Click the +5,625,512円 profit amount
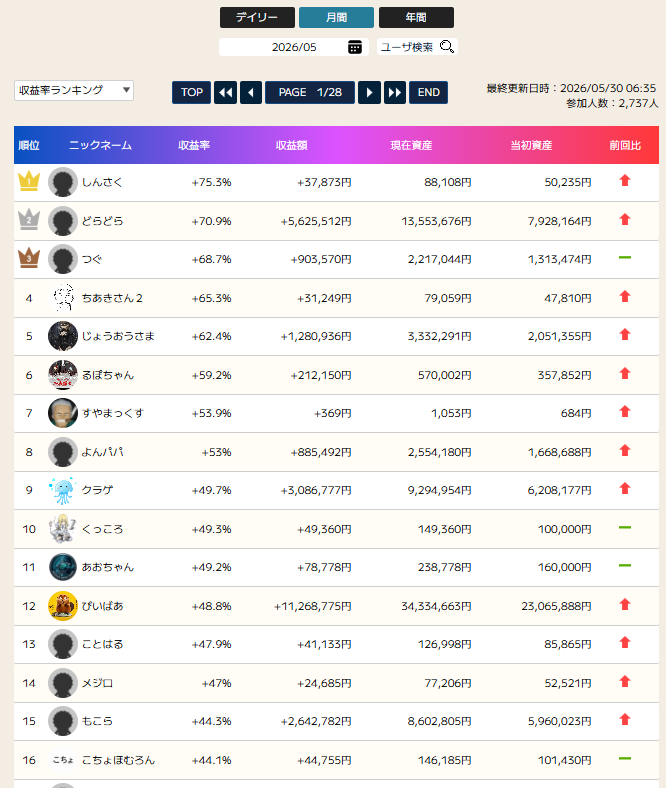The height and width of the screenshot is (788, 666). [316, 221]
